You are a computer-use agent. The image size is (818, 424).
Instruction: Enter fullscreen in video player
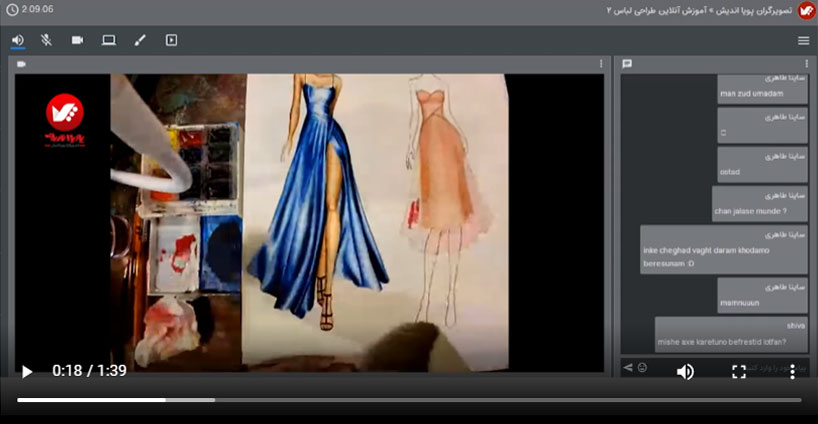(x=739, y=371)
